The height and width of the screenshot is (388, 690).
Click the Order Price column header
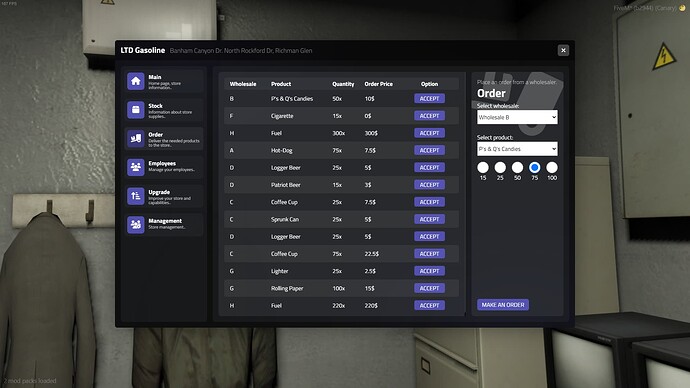click(378, 84)
